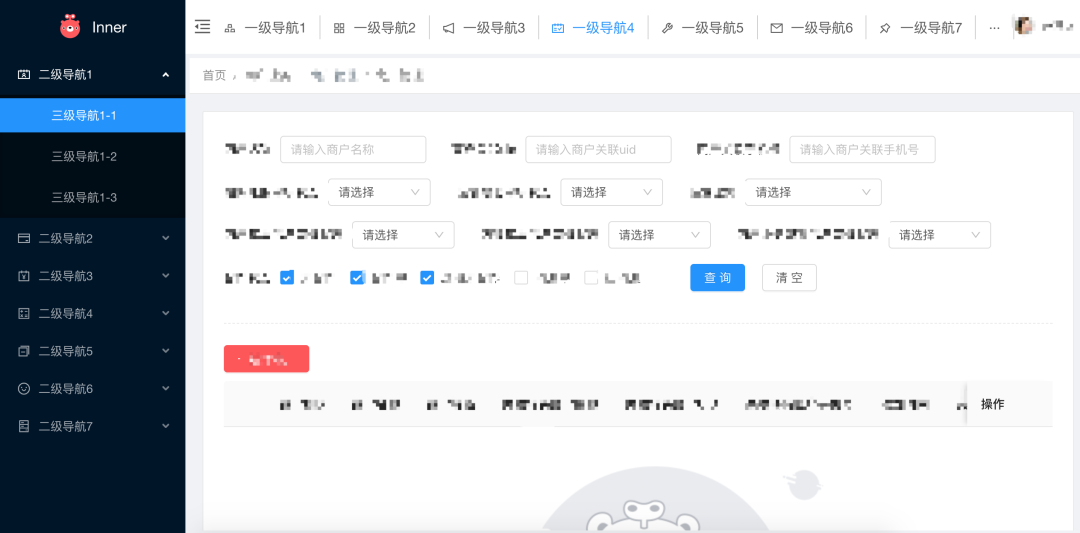The image size is (1080, 533).
Task: Expand 二级导航4 with its chevron arrow
Action: tap(165, 313)
